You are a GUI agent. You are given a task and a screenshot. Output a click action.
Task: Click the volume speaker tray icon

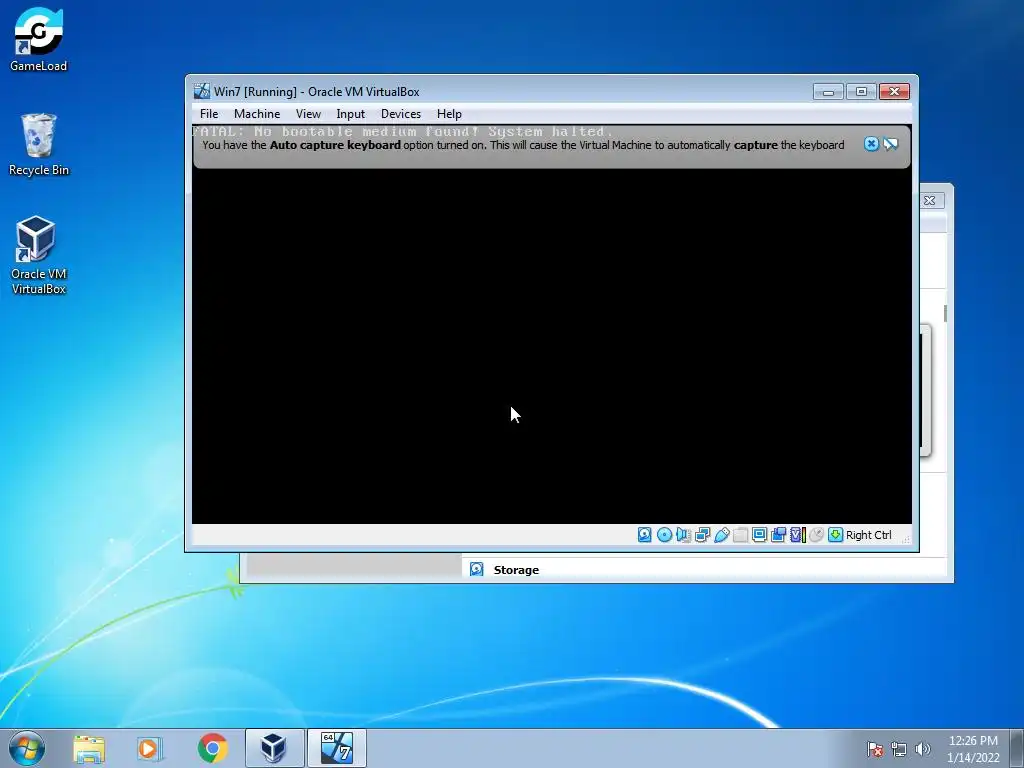pos(922,749)
